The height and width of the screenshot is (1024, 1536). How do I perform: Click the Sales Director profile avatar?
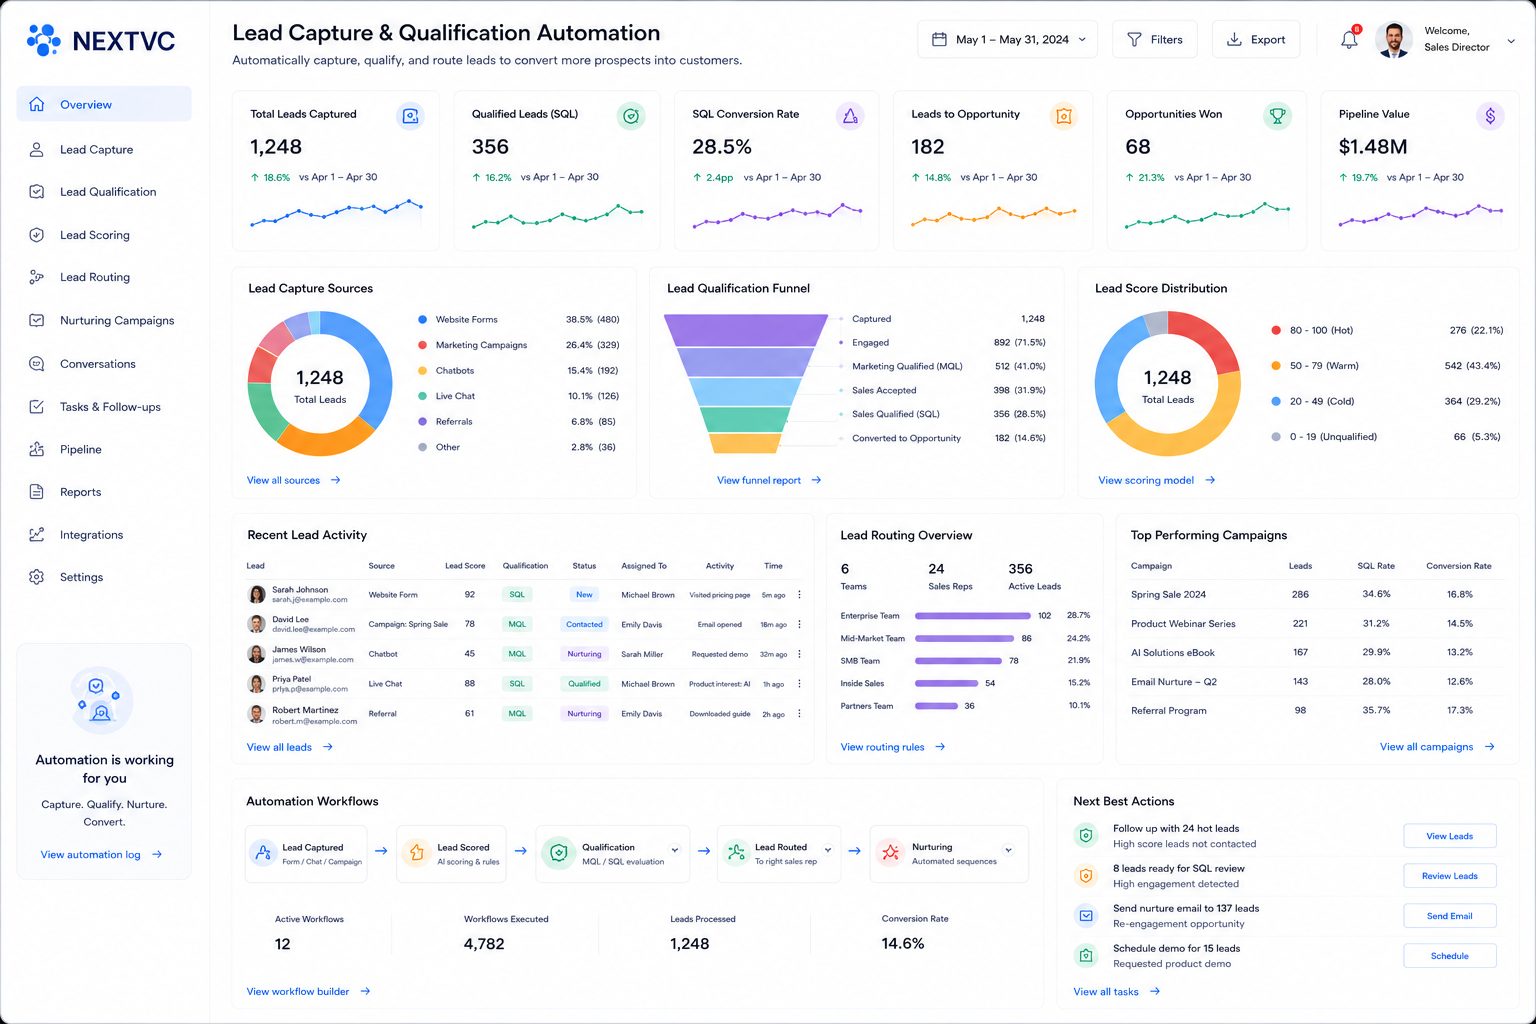pos(1394,40)
